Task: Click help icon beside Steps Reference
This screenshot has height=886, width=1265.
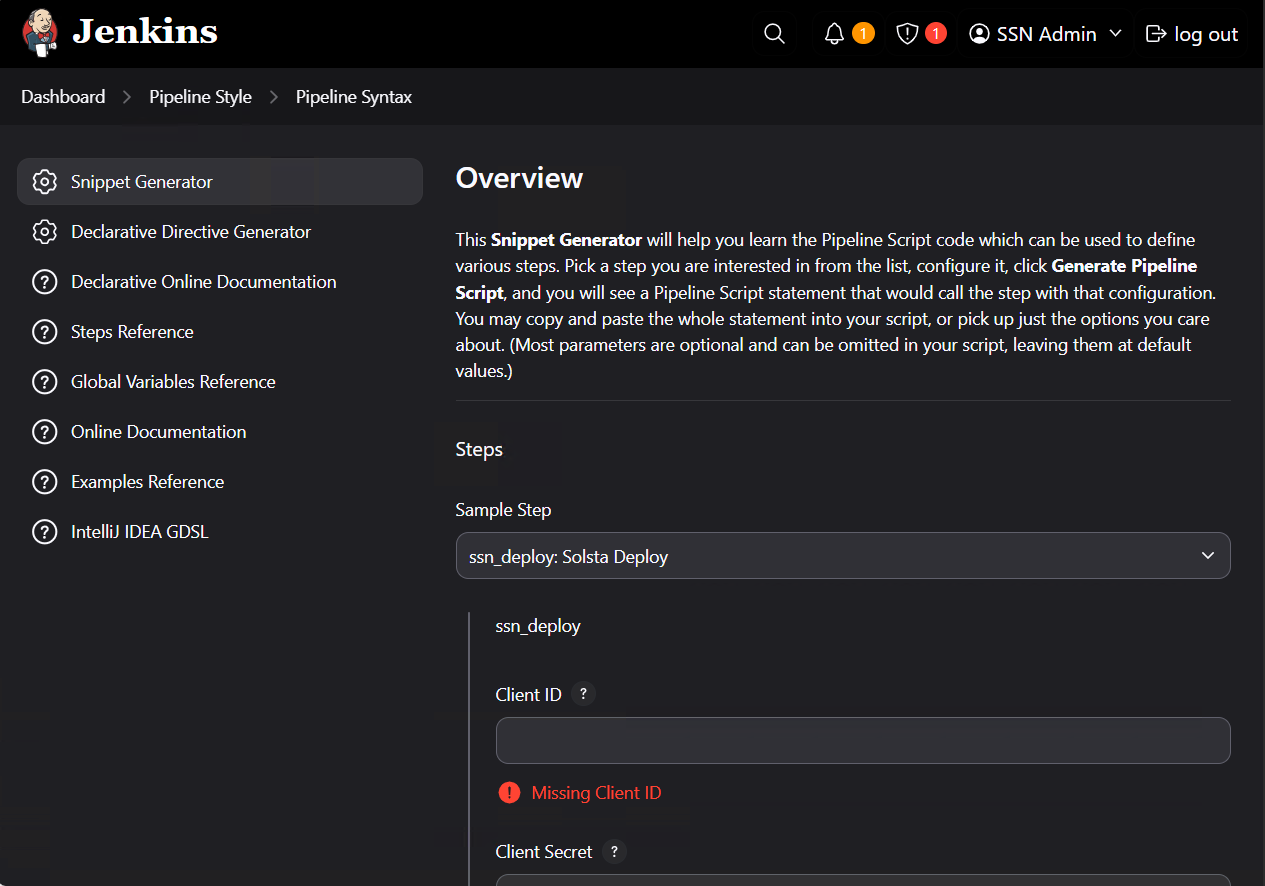Action: pos(44,332)
